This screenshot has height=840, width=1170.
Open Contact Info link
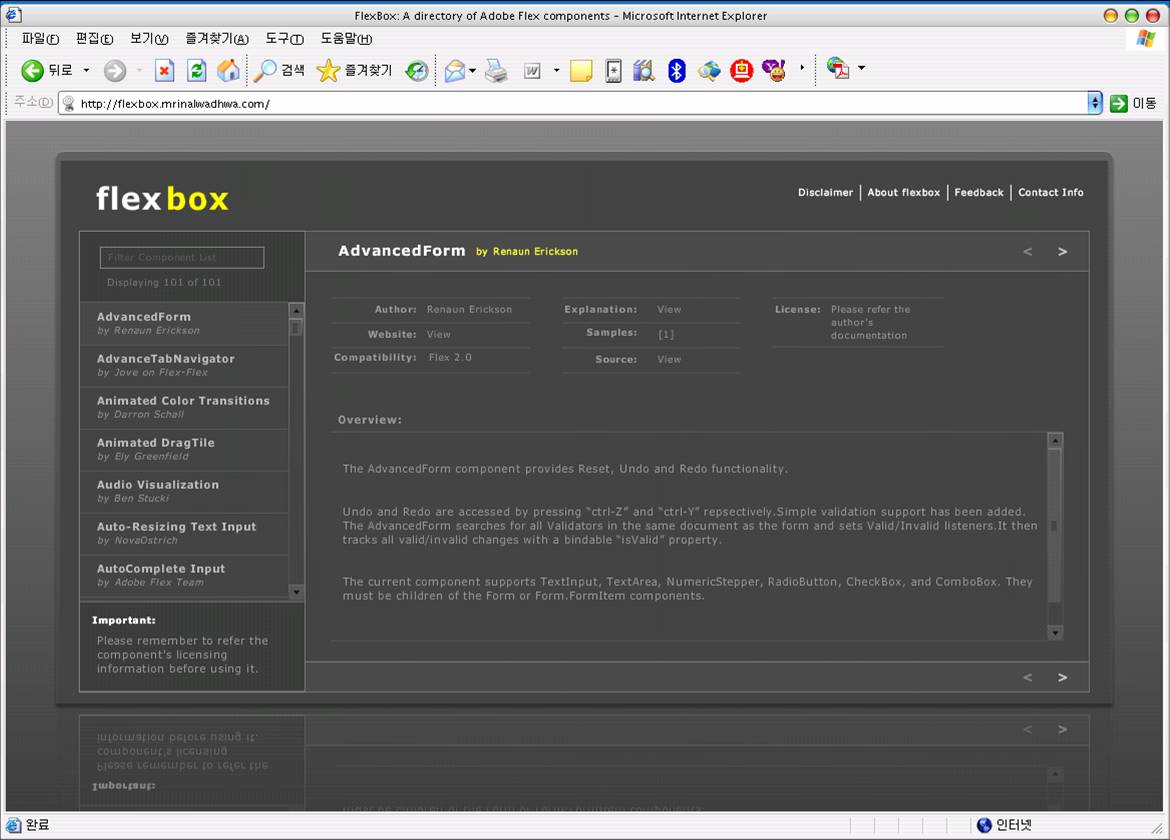click(1051, 192)
